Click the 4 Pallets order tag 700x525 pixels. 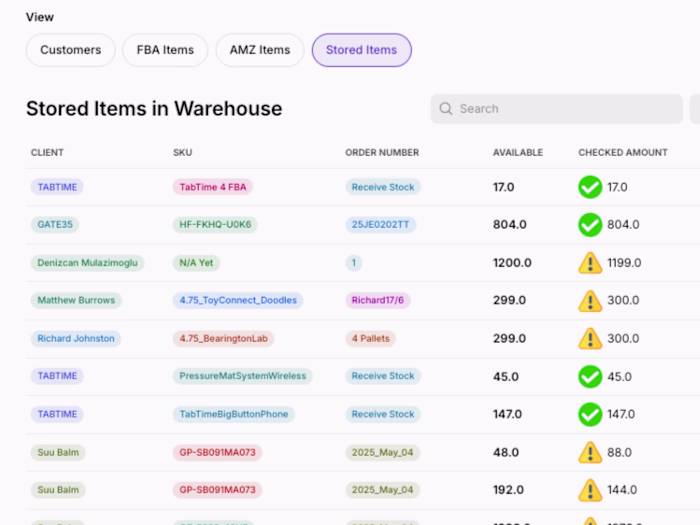click(371, 338)
